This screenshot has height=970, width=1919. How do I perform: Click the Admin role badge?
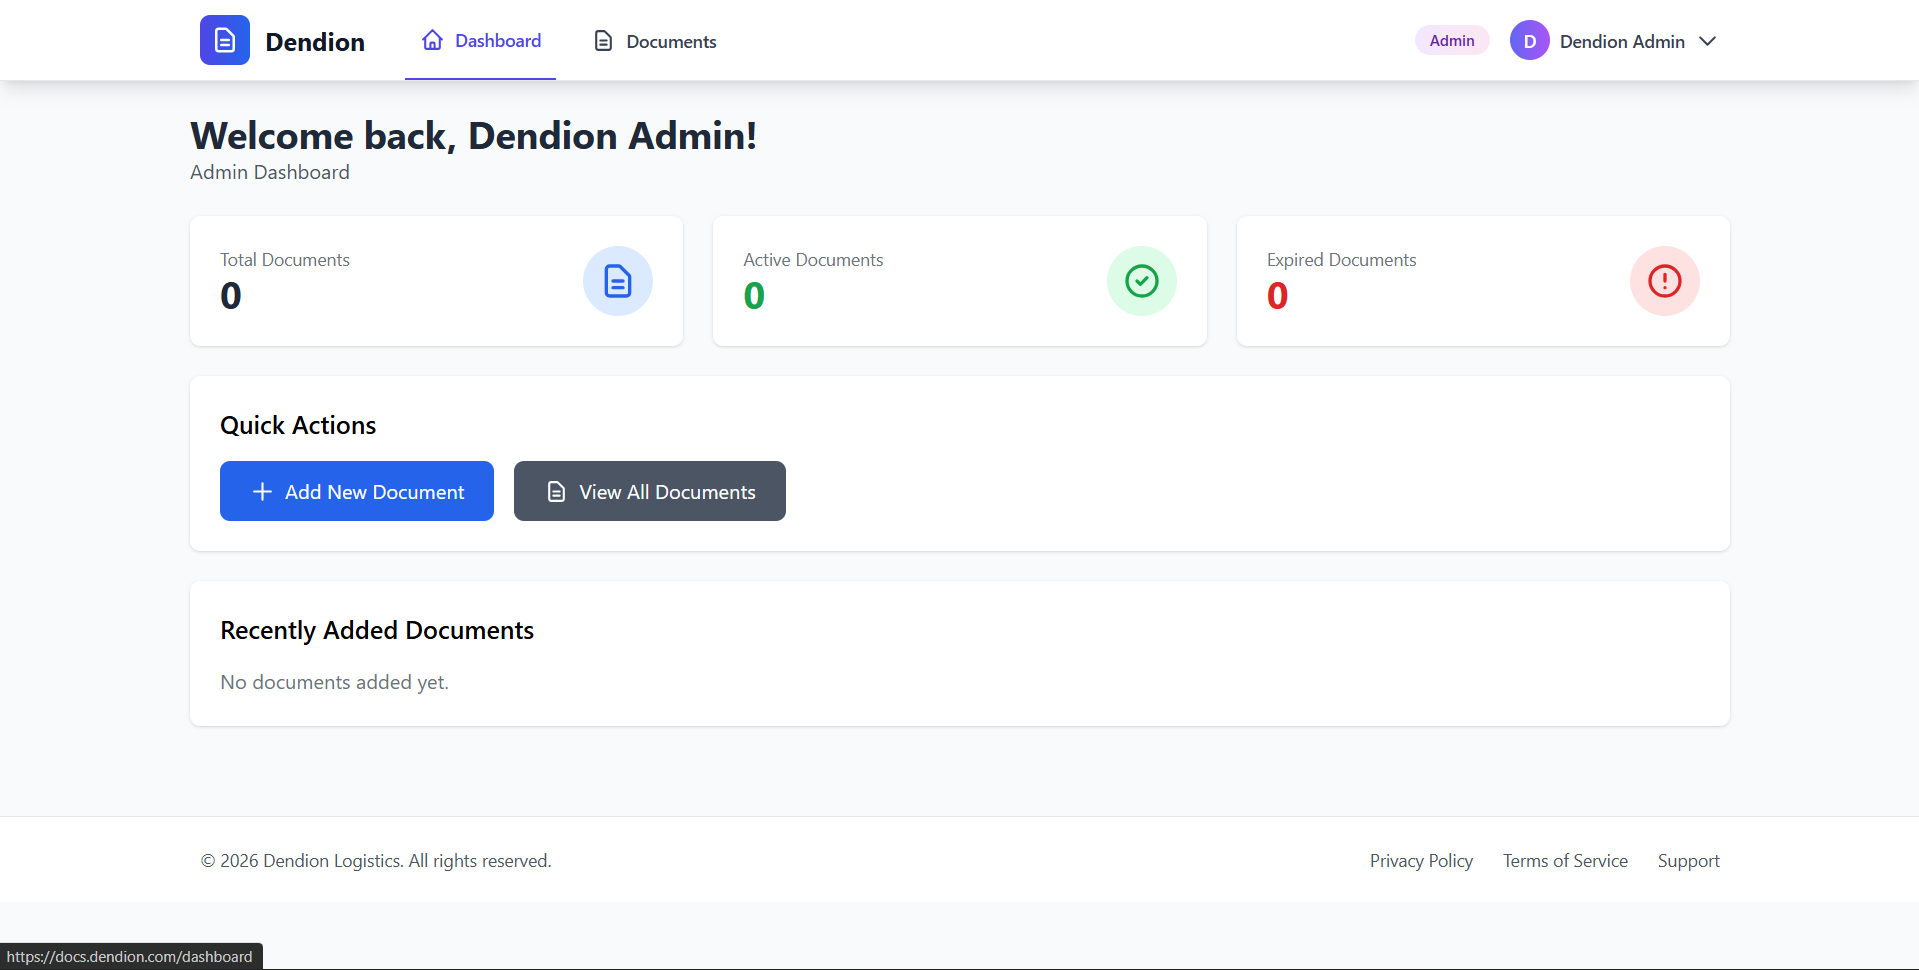1451,40
